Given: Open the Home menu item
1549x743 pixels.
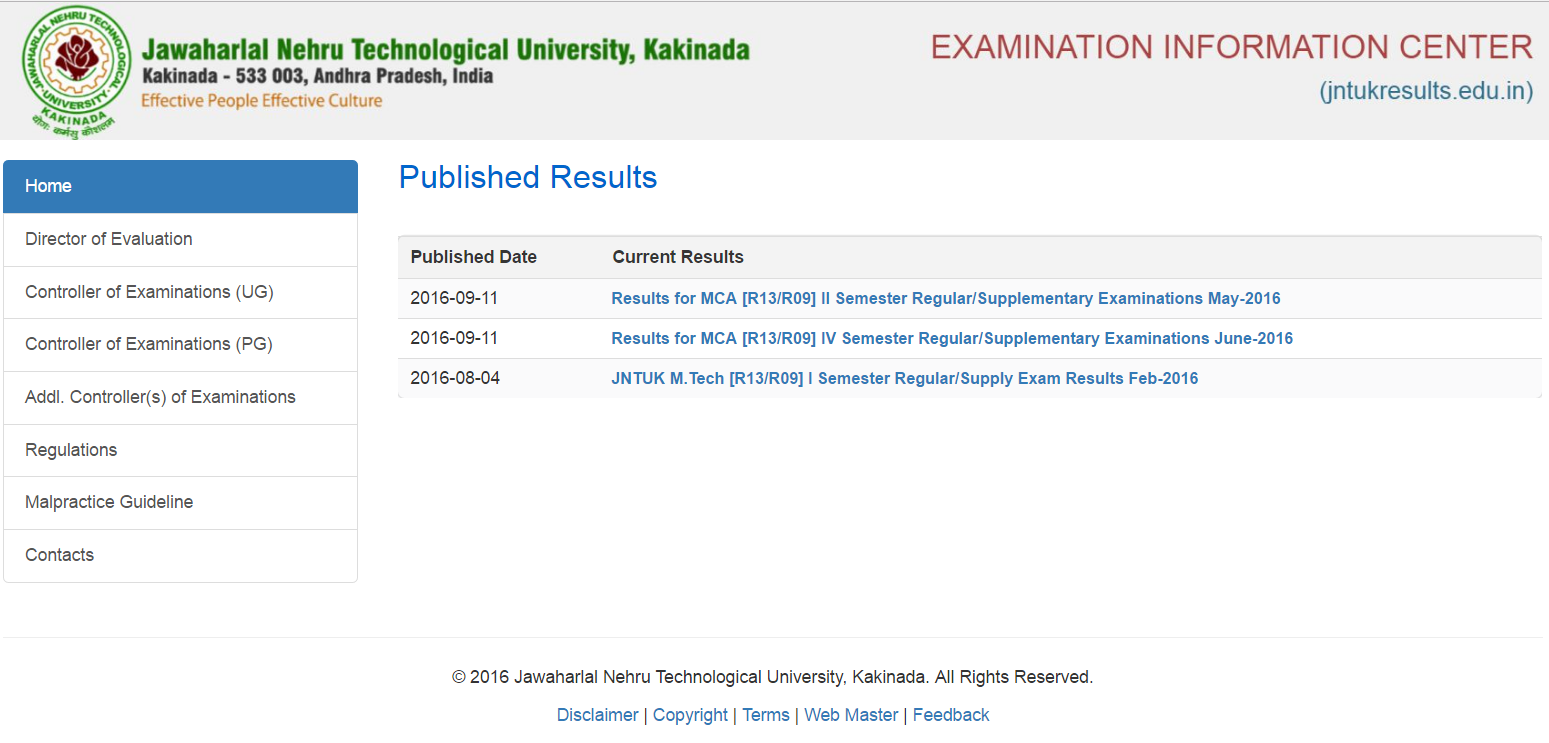Looking at the screenshot, I should (180, 186).
